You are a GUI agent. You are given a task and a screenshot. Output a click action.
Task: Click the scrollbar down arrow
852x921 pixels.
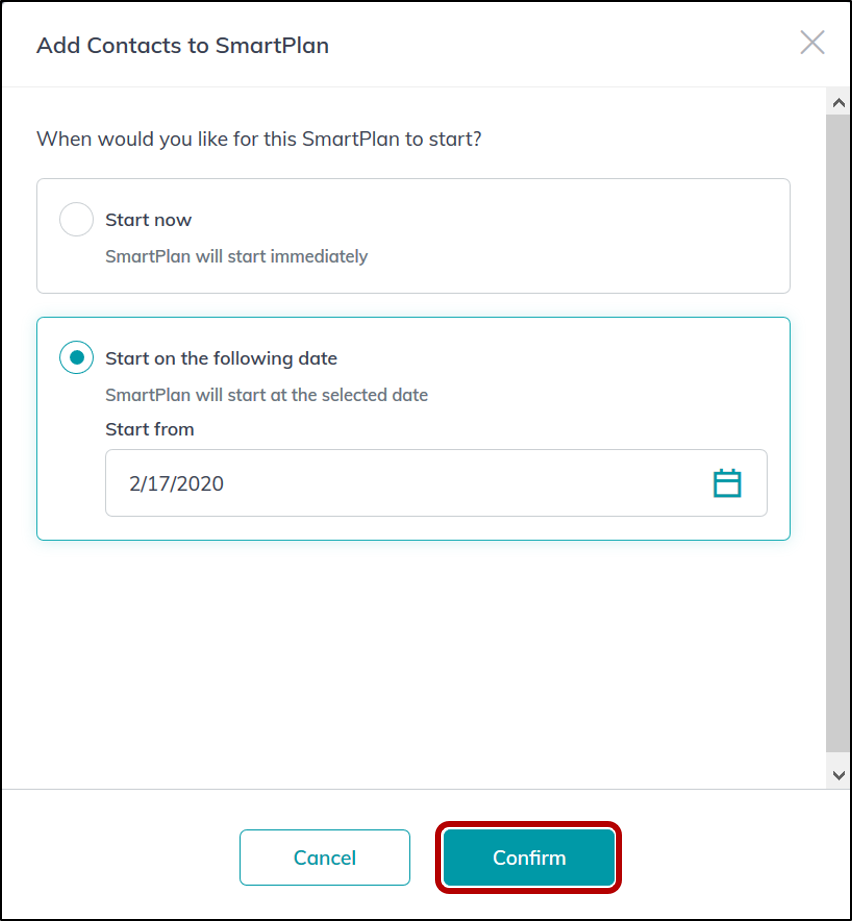pyautogui.click(x=838, y=775)
